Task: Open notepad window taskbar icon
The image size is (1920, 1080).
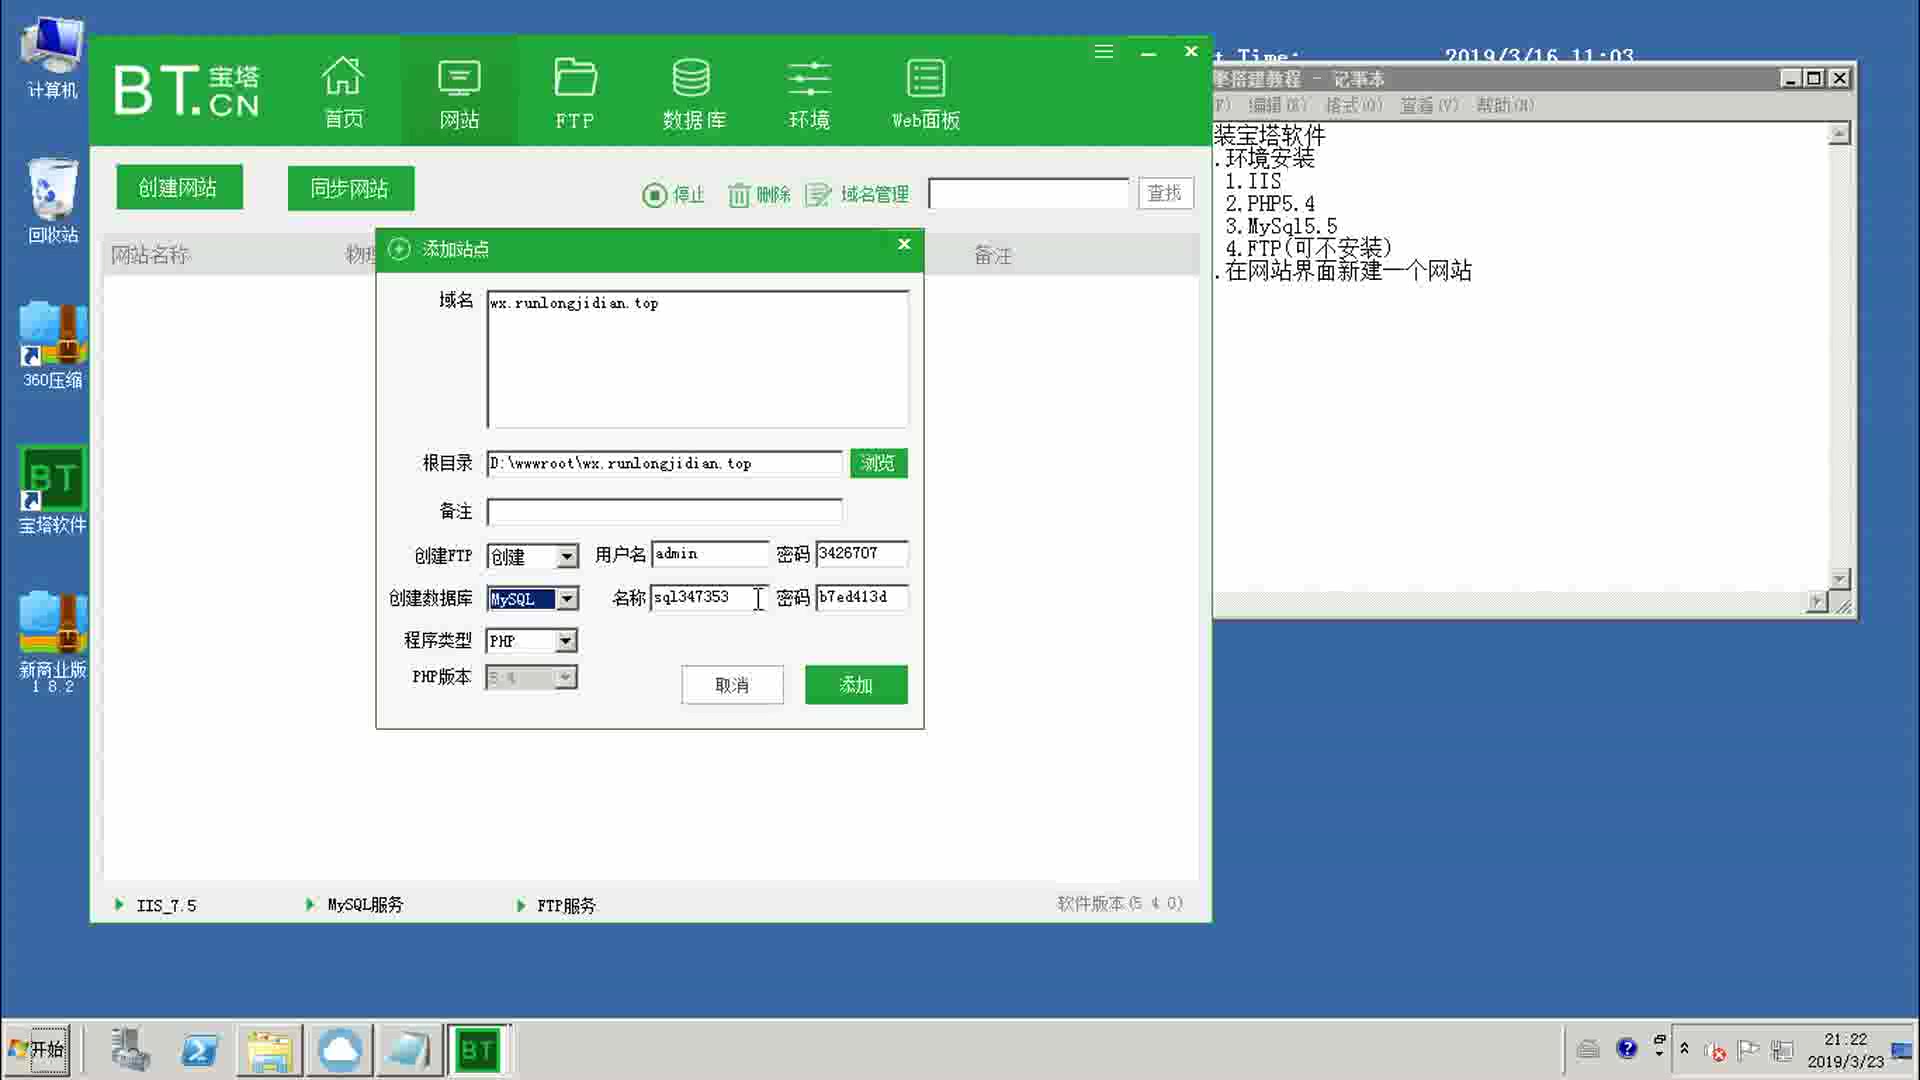Action: click(409, 1050)
